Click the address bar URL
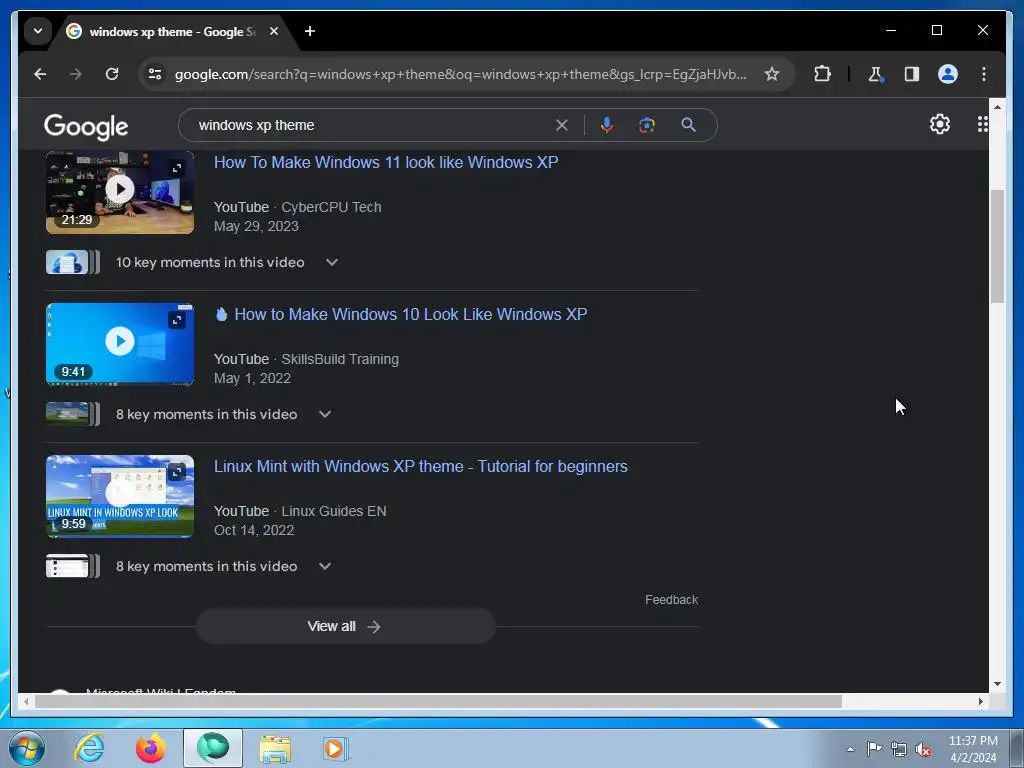The height and width of the screenshot is (768, 1024). click(460, 74)
